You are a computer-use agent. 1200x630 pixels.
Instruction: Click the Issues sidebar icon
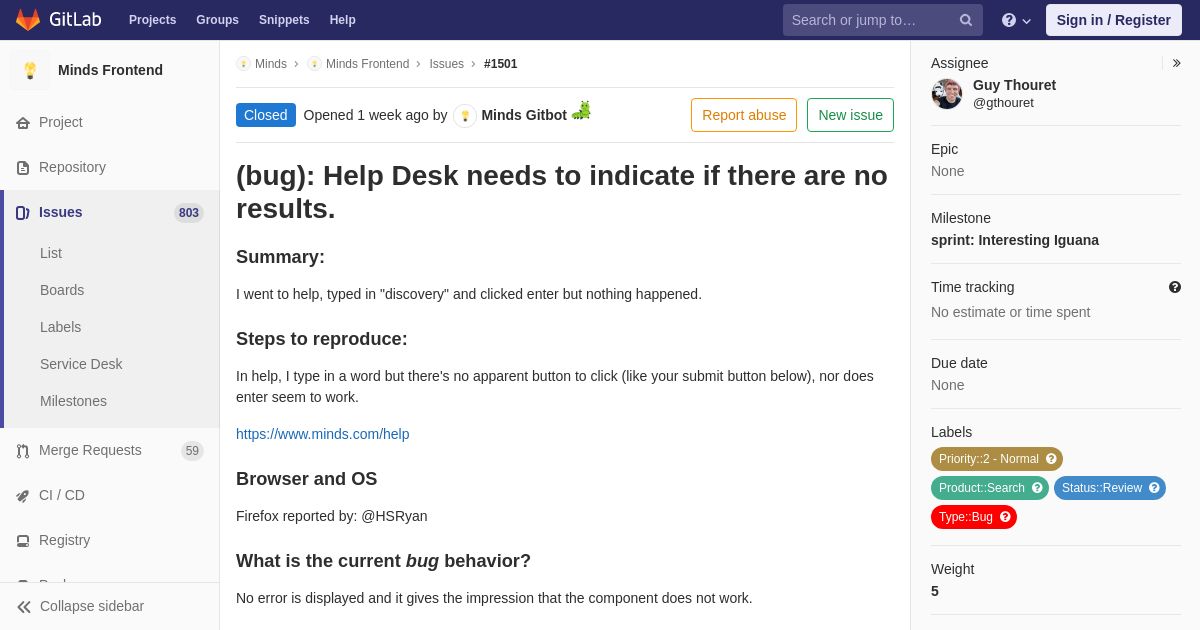(x=23, y=213)
